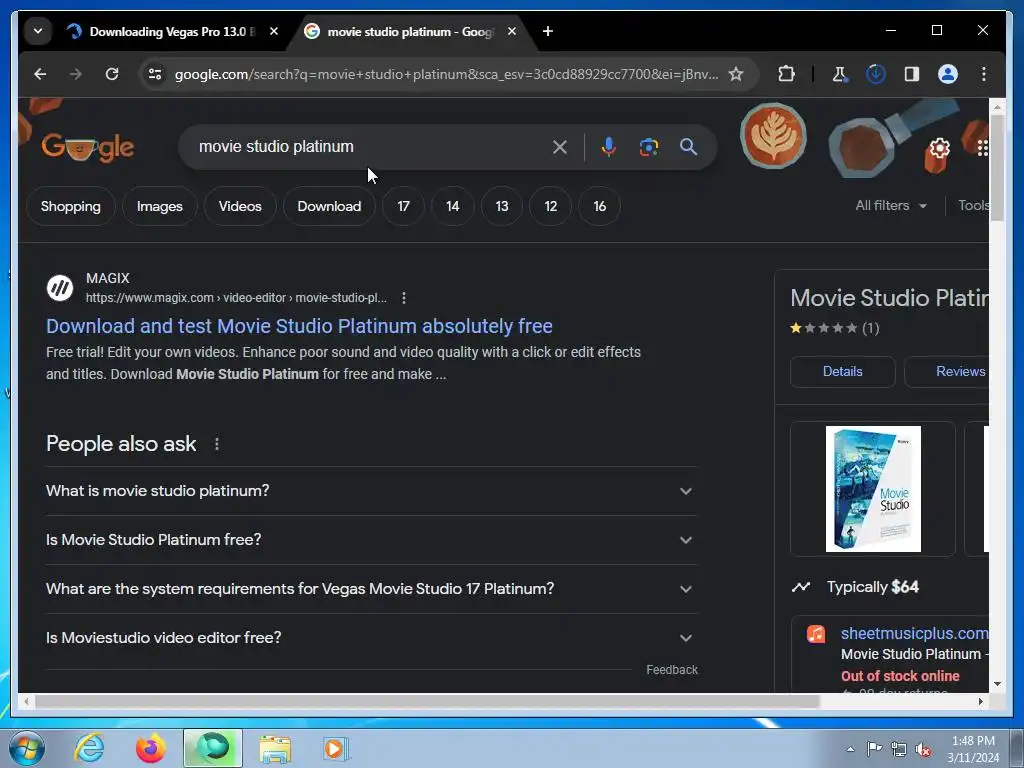This screenshot has width=1024, height=768.
Task: Filter results by Images
Action: (x=159, y=206)
